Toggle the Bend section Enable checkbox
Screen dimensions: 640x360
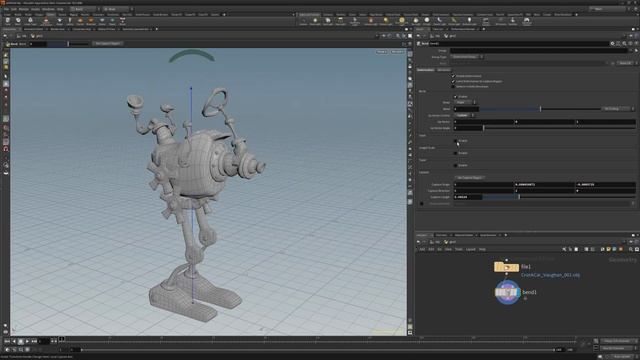(x=456, y=97)
